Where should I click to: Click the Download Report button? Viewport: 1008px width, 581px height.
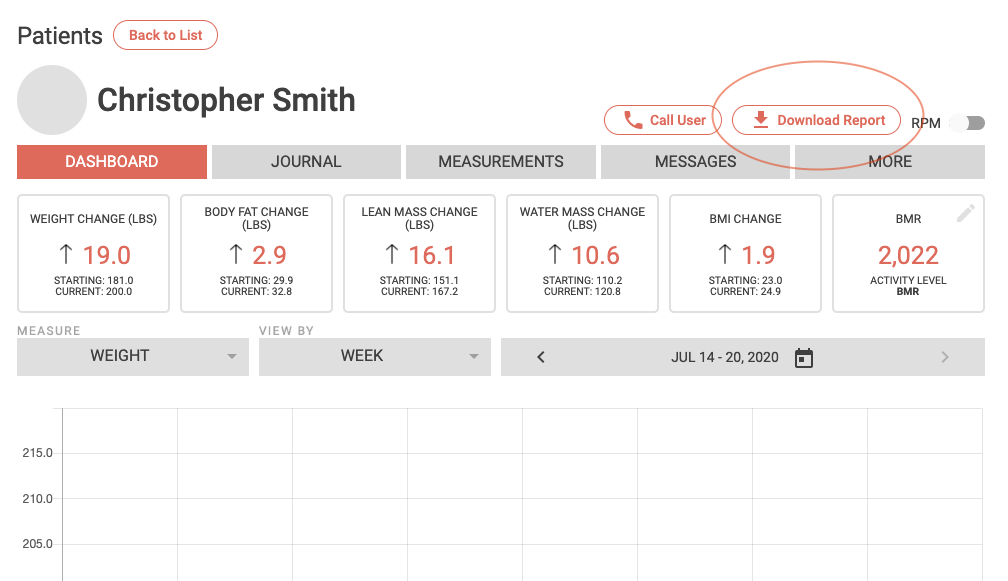(x=816, y=120)
